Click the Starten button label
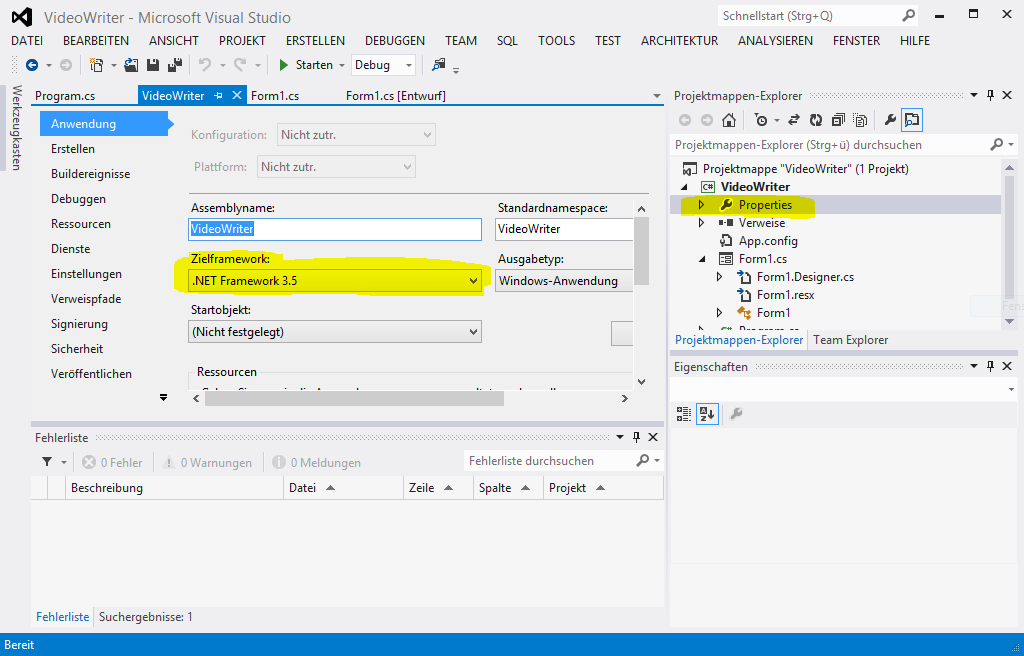1024x656 pixels. point(314,65)
